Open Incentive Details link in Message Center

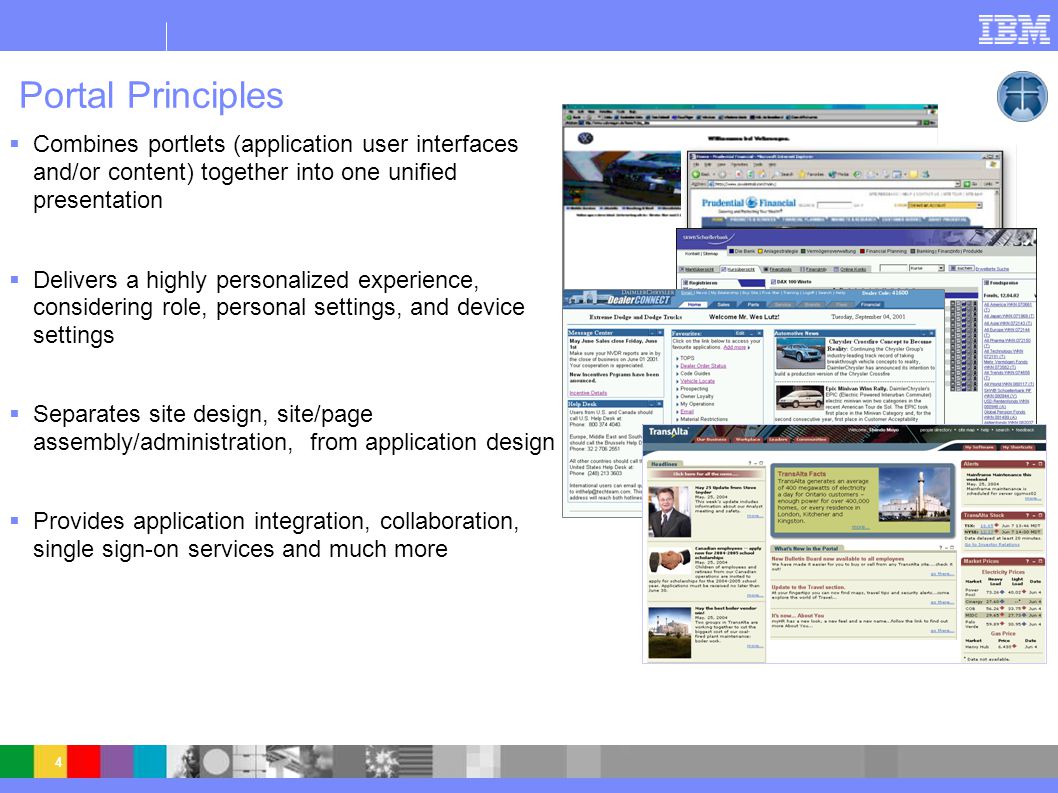tap(588, 393)
